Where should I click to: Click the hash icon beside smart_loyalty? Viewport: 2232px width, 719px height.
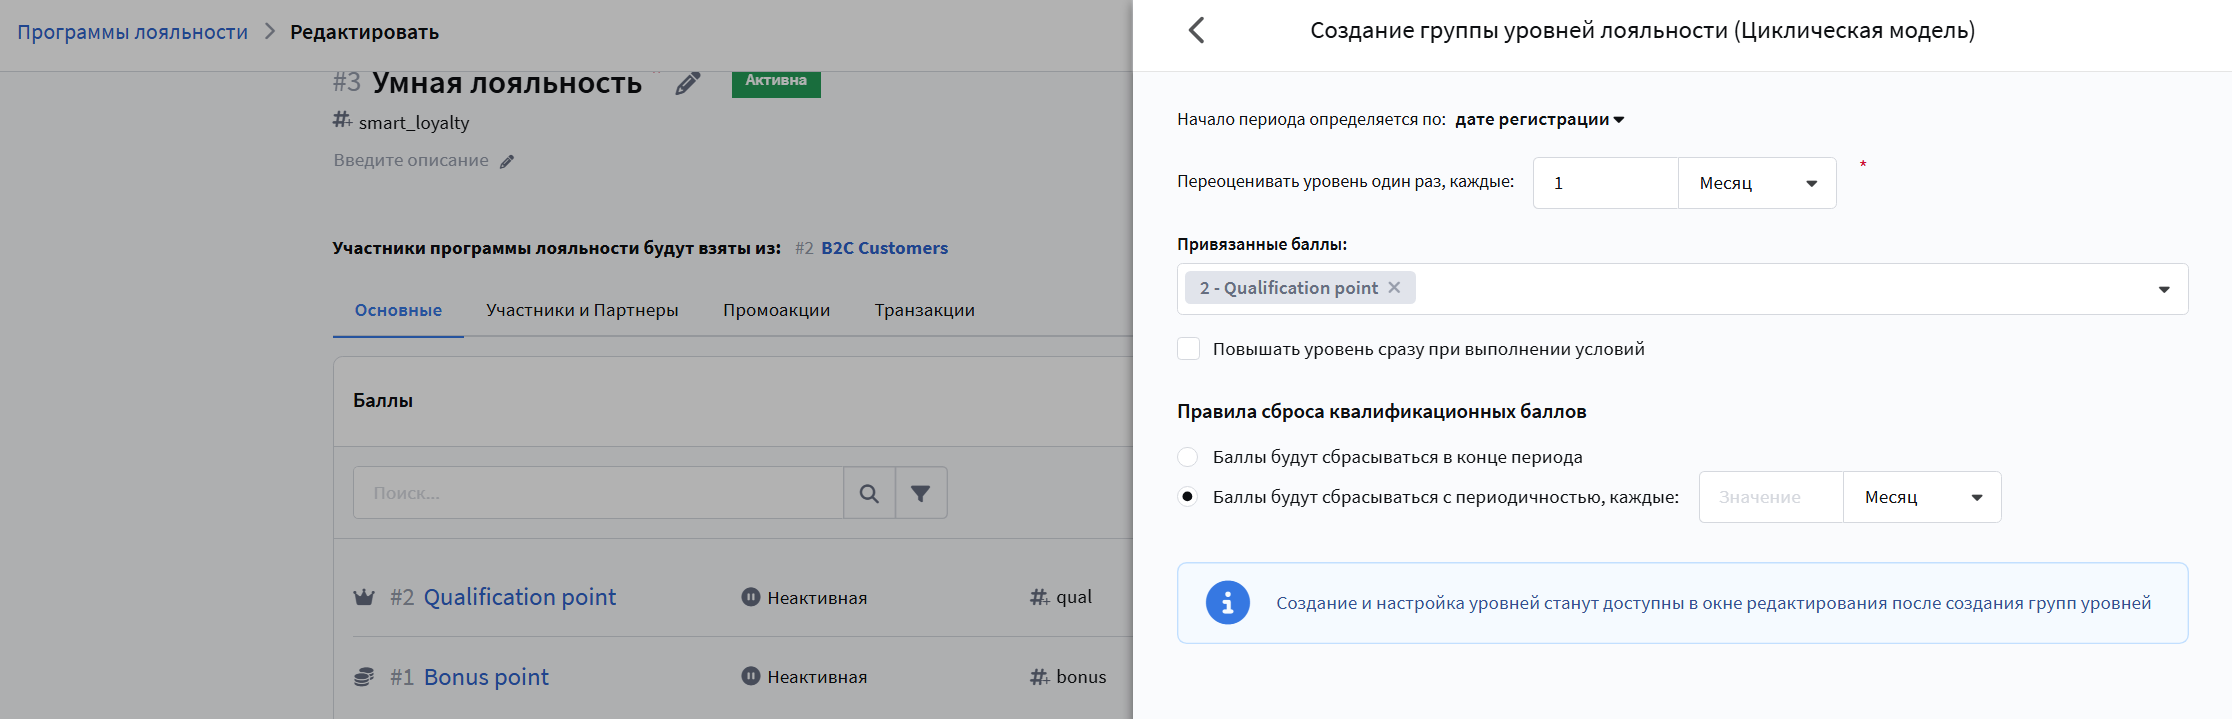pyautogui.click(x=343, y=120)
